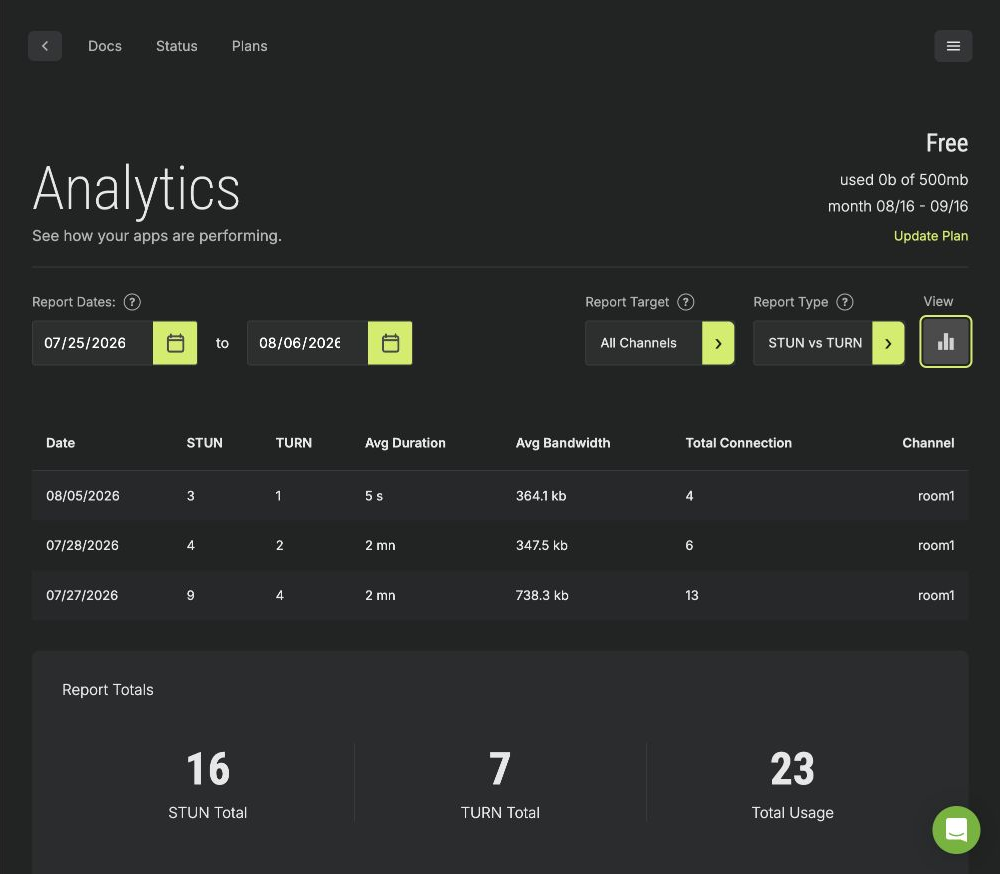The height and width of the screenshot is (874, 1000).
Task: Click the STUN column header
Action: tap(204, 443)
